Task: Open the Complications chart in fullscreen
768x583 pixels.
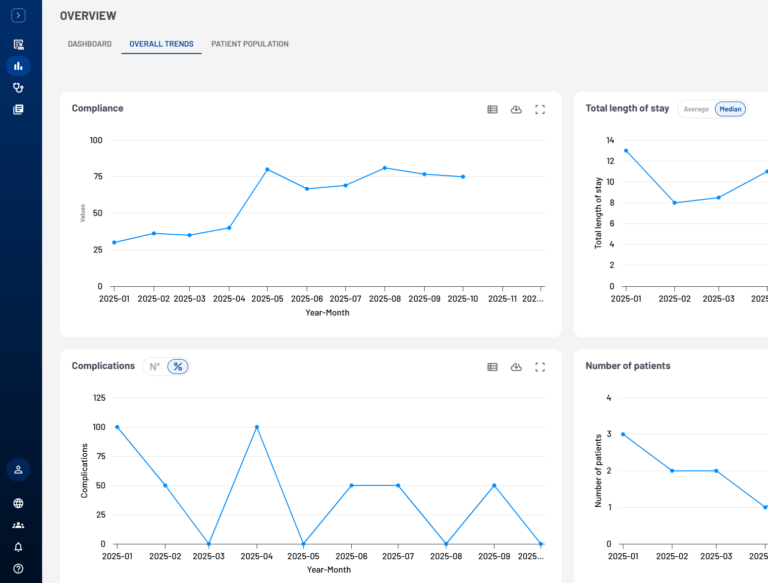Action: (x=540, y=367)
